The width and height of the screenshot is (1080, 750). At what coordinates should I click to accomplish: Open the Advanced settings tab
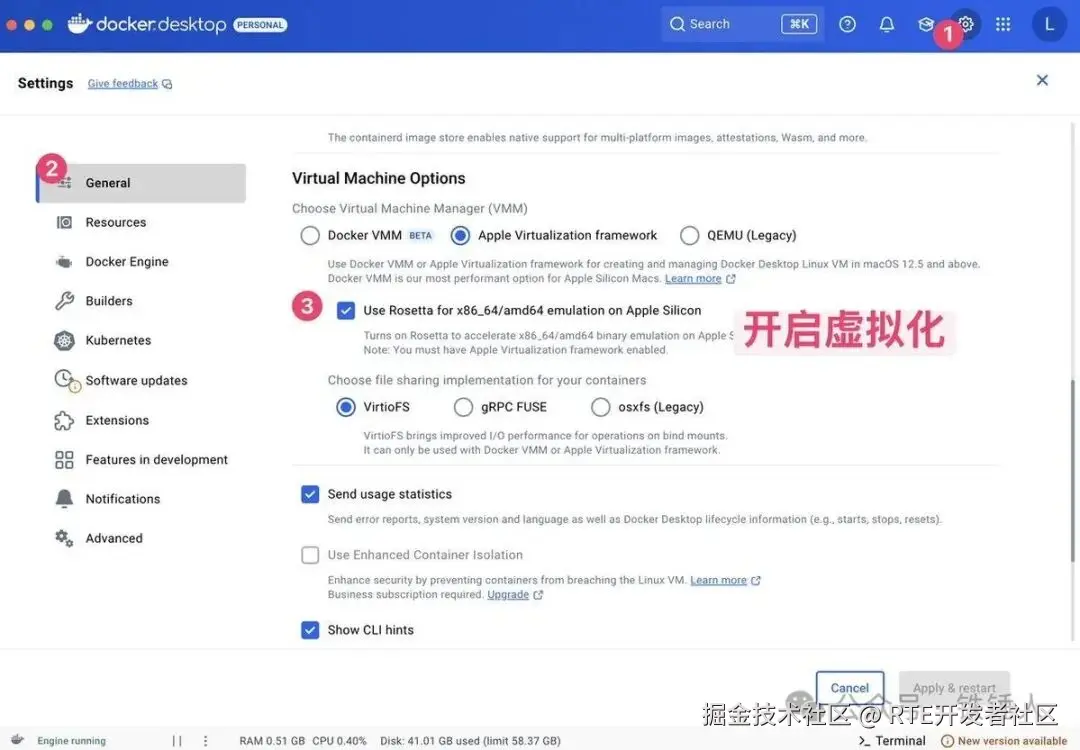click(x=141, y=539)
